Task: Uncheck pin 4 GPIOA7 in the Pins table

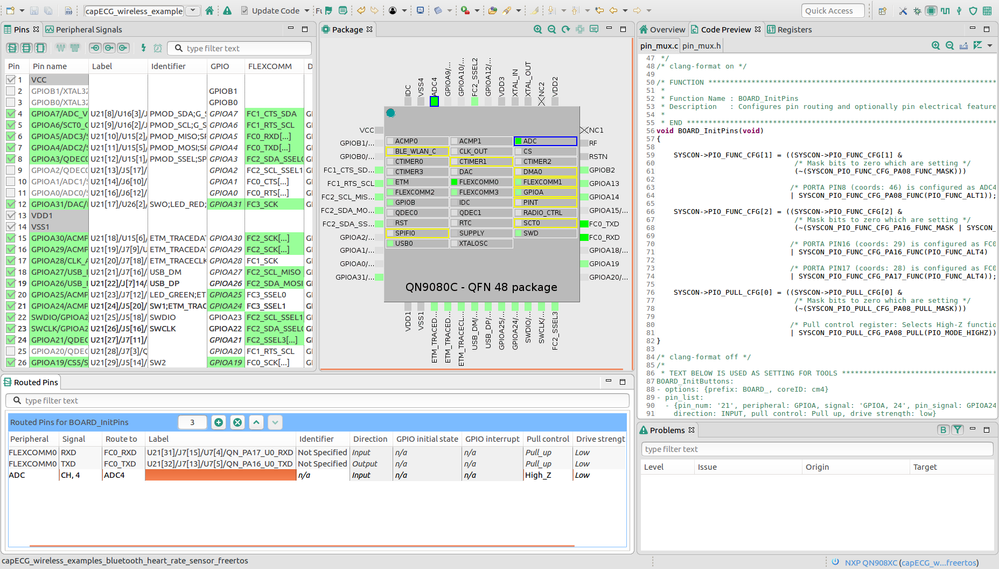Action: 11,114
